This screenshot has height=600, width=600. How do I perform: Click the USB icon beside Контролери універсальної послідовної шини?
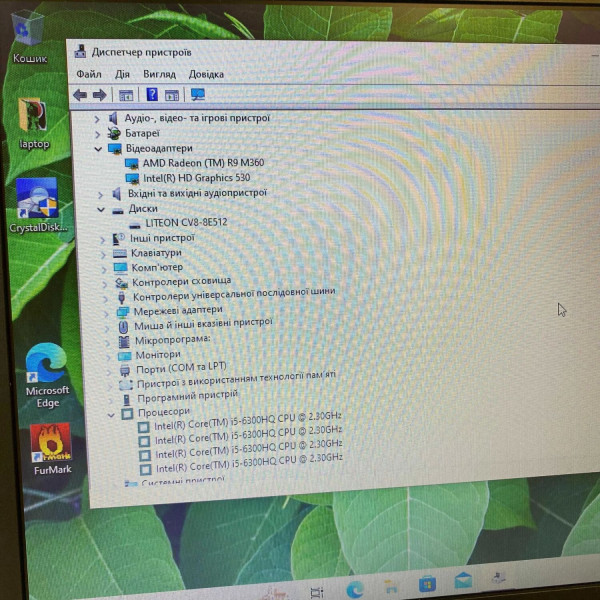(122, 297)
